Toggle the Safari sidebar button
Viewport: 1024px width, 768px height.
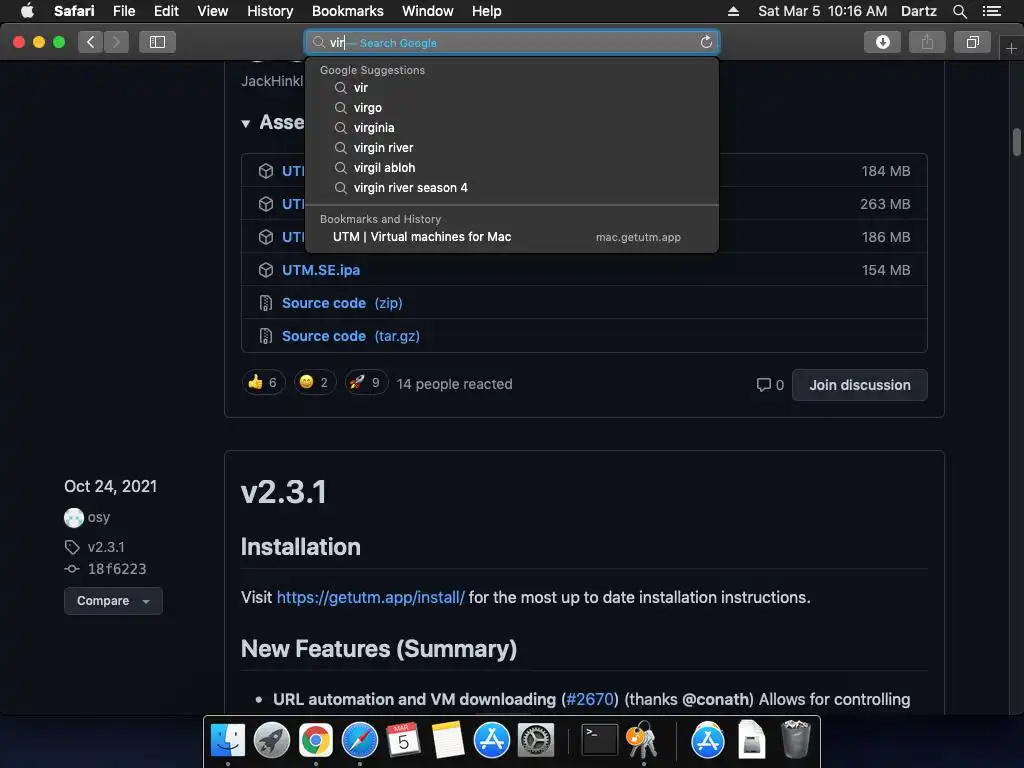point(157,42)
